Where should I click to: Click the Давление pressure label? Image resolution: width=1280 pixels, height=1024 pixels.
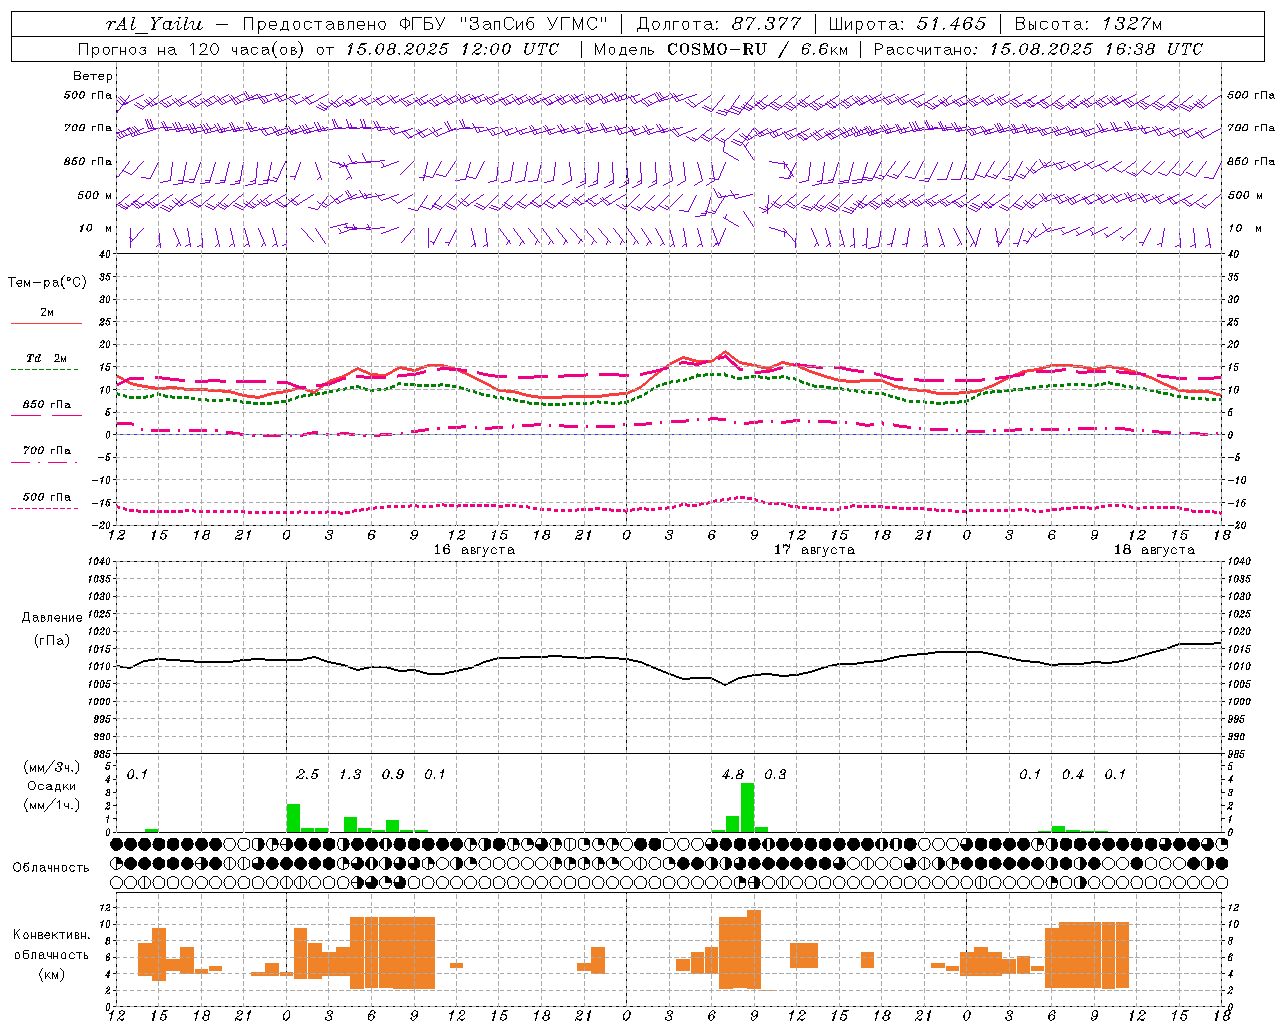pyautogui.click(x=51, y=618)
